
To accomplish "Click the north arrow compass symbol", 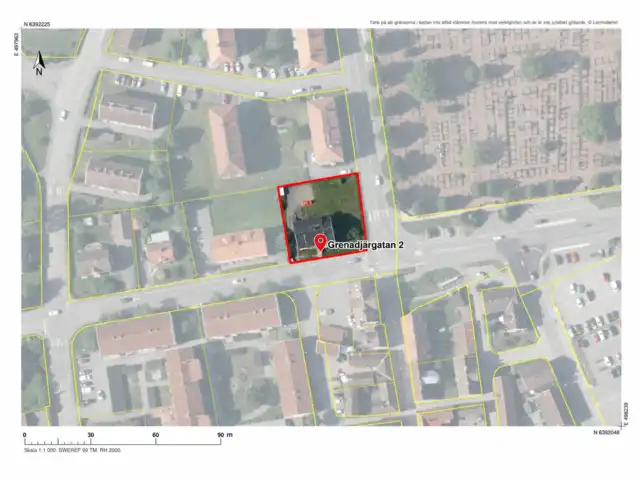I will pyautogui.click(x=39, y=63).
